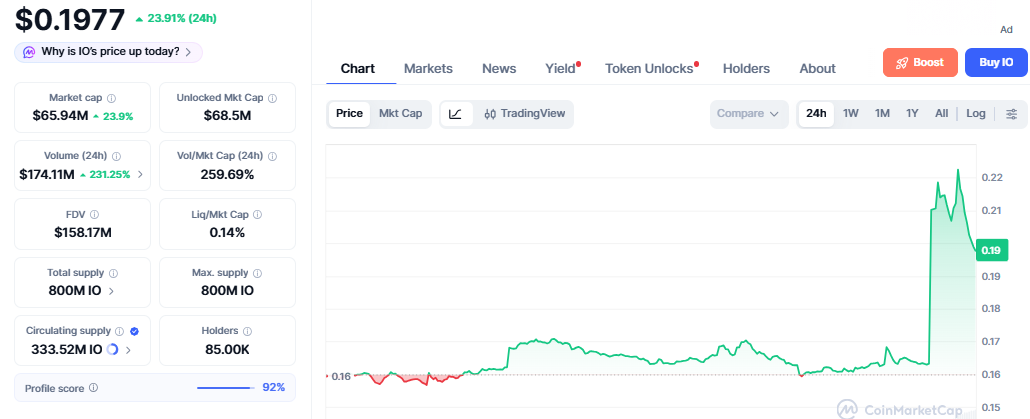Click the info icon next to Holders

[x=247, y=331]
